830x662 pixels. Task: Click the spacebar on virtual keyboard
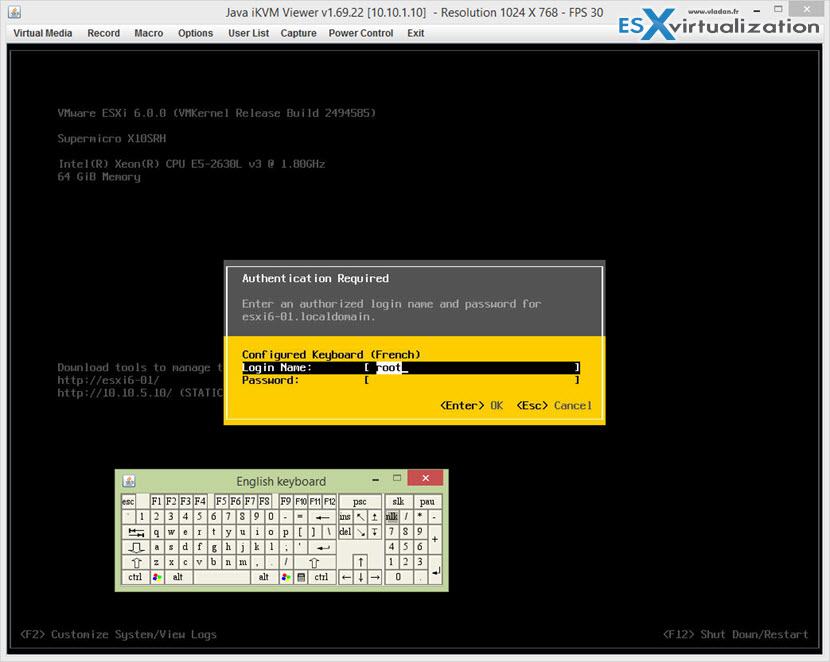(222, 577)
